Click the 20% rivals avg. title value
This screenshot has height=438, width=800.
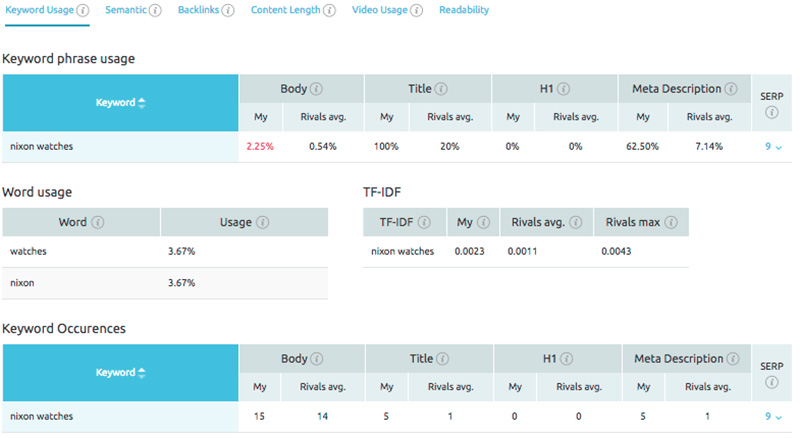449,147
